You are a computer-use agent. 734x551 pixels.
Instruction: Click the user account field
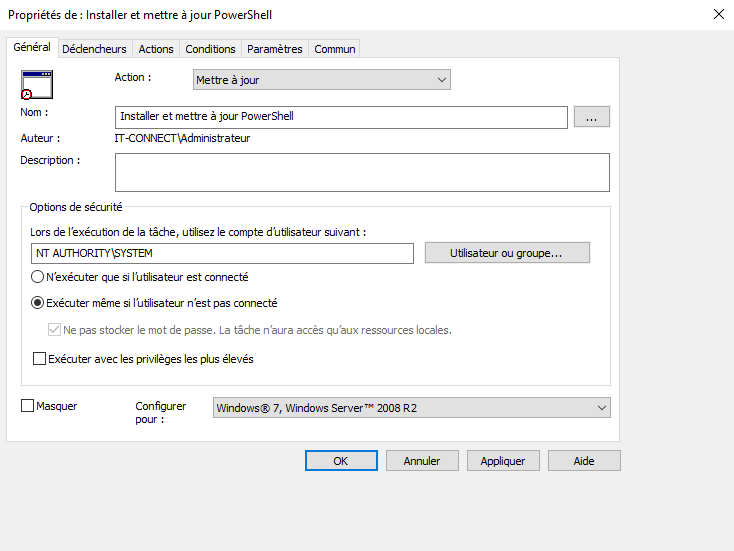[264, 253]
